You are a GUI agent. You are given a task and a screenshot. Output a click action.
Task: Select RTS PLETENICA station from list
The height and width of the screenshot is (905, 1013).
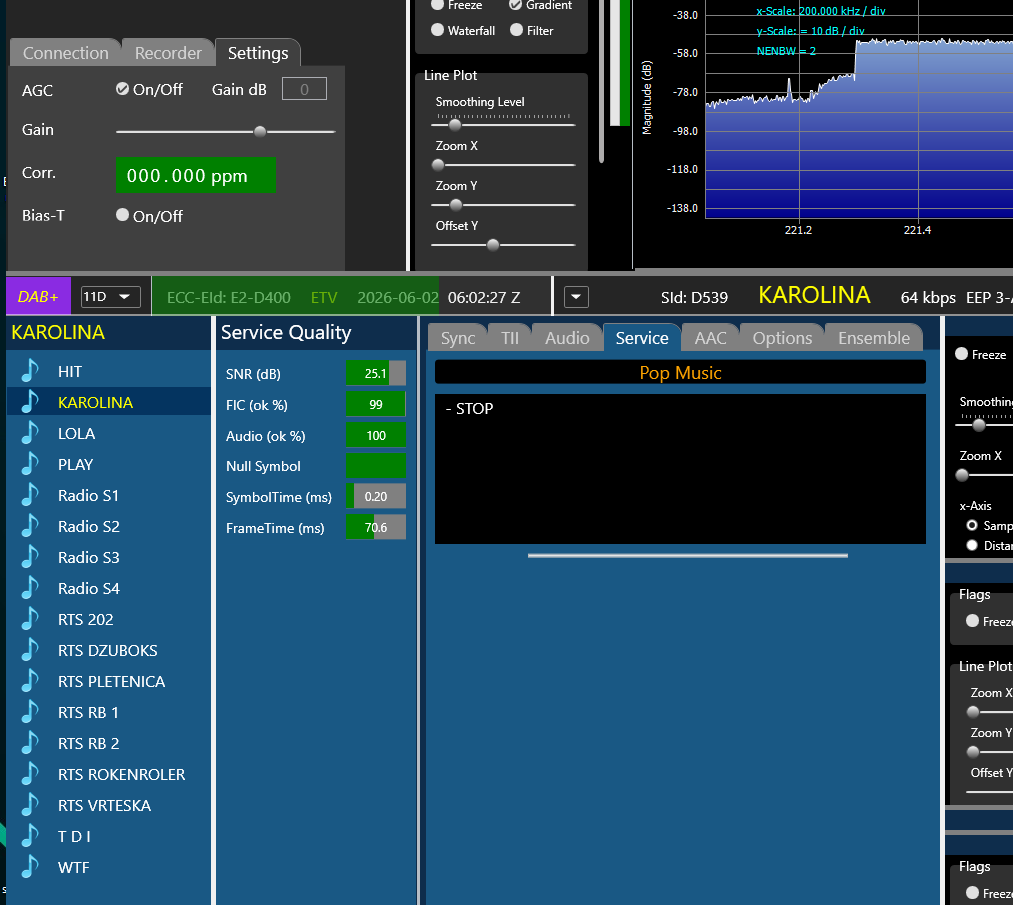tap(109, 681)
